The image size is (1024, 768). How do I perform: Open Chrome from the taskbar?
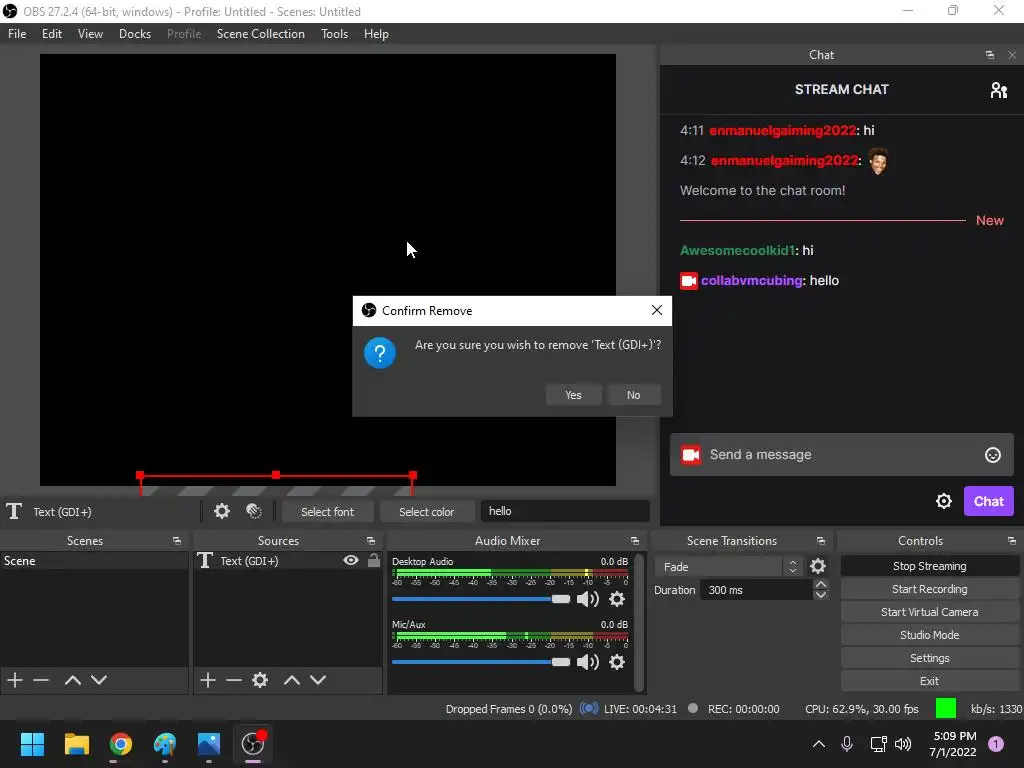coord(121,744)
